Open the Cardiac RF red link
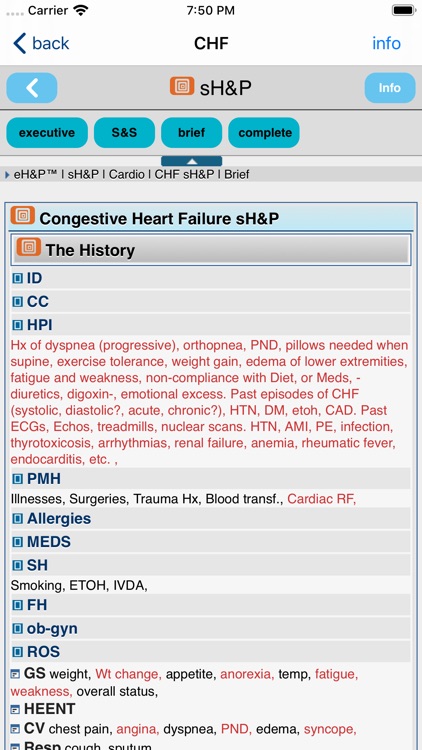The width and height of the screenshot is (422, 750). [x=322, y=499]
